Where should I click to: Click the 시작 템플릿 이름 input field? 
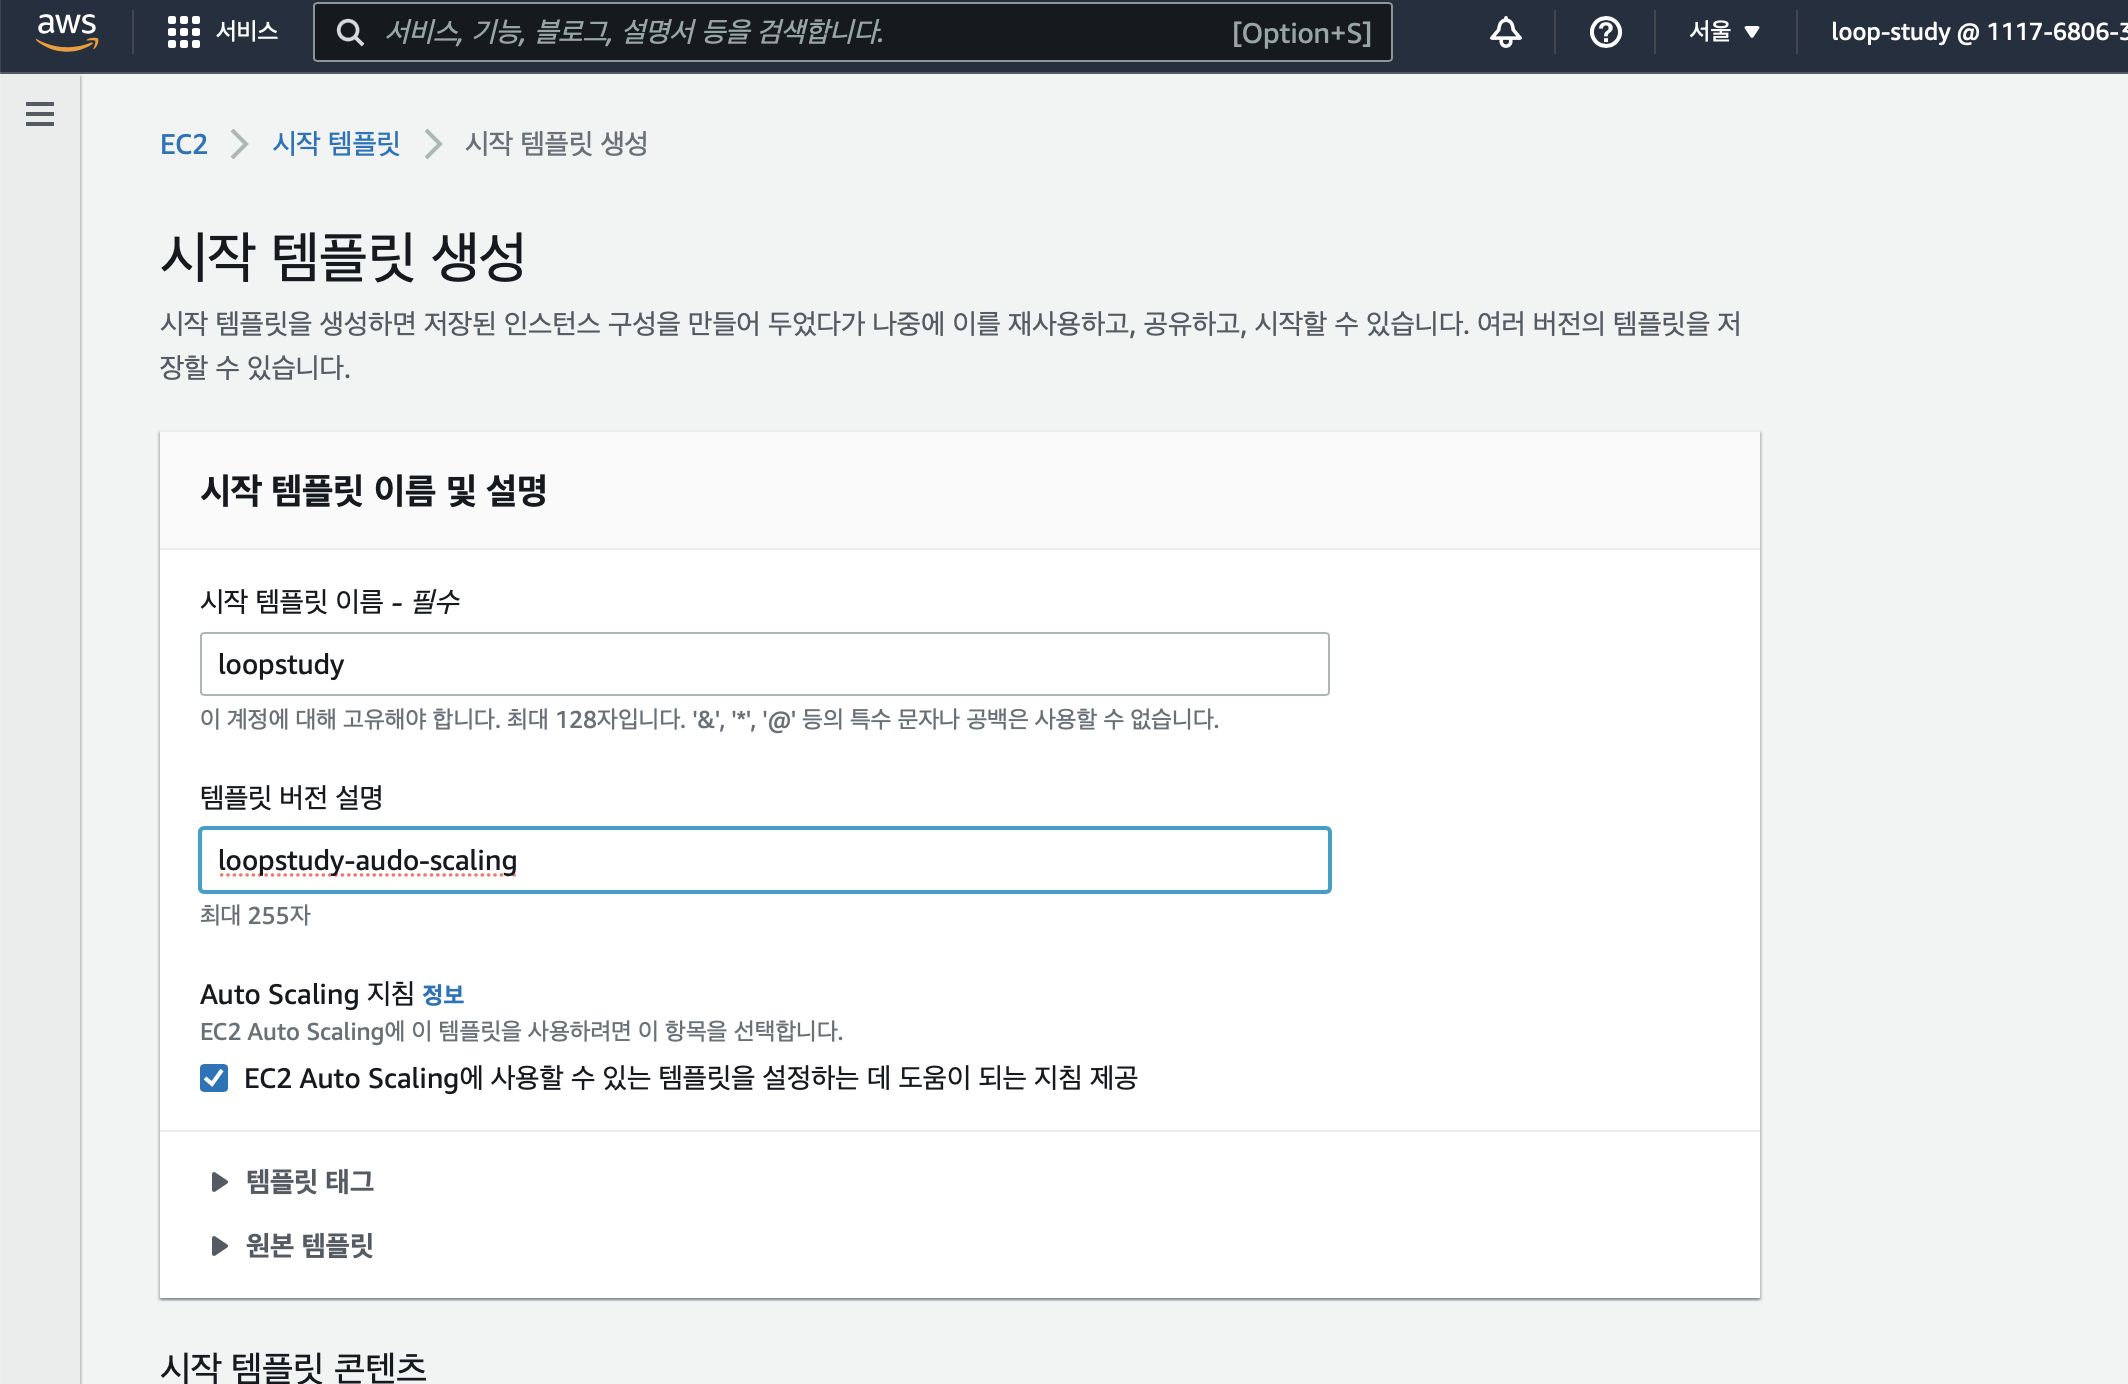coord(764,664)
